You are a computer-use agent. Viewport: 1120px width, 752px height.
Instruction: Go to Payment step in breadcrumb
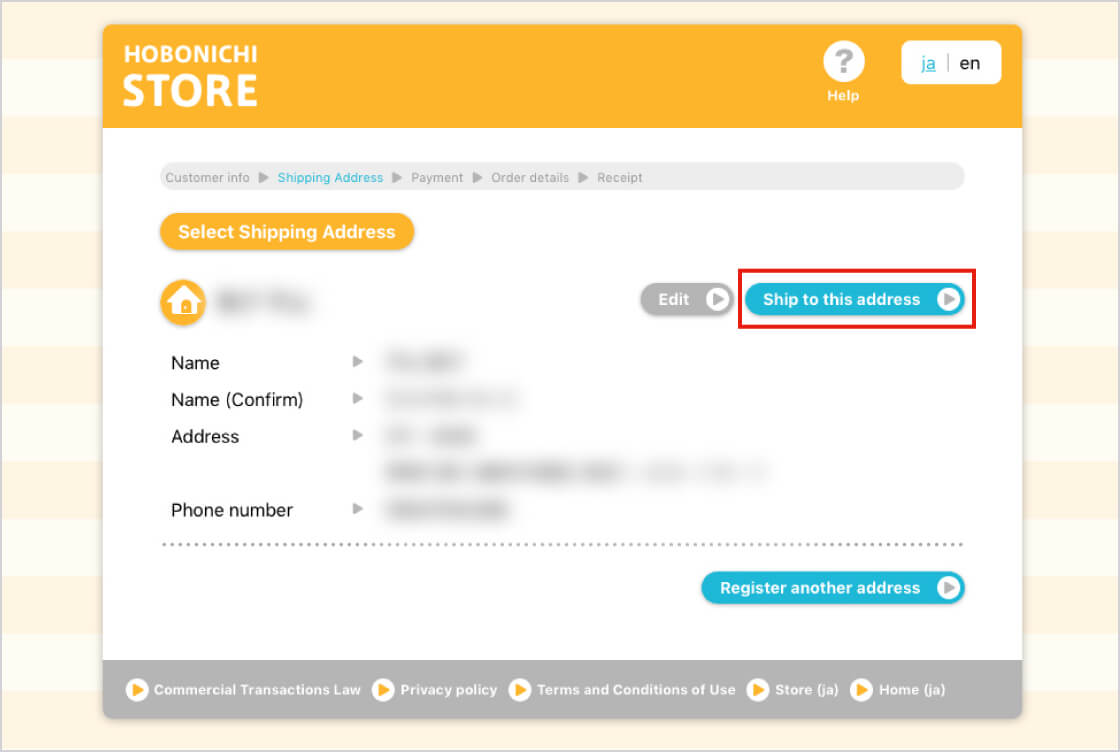point(437,178)
